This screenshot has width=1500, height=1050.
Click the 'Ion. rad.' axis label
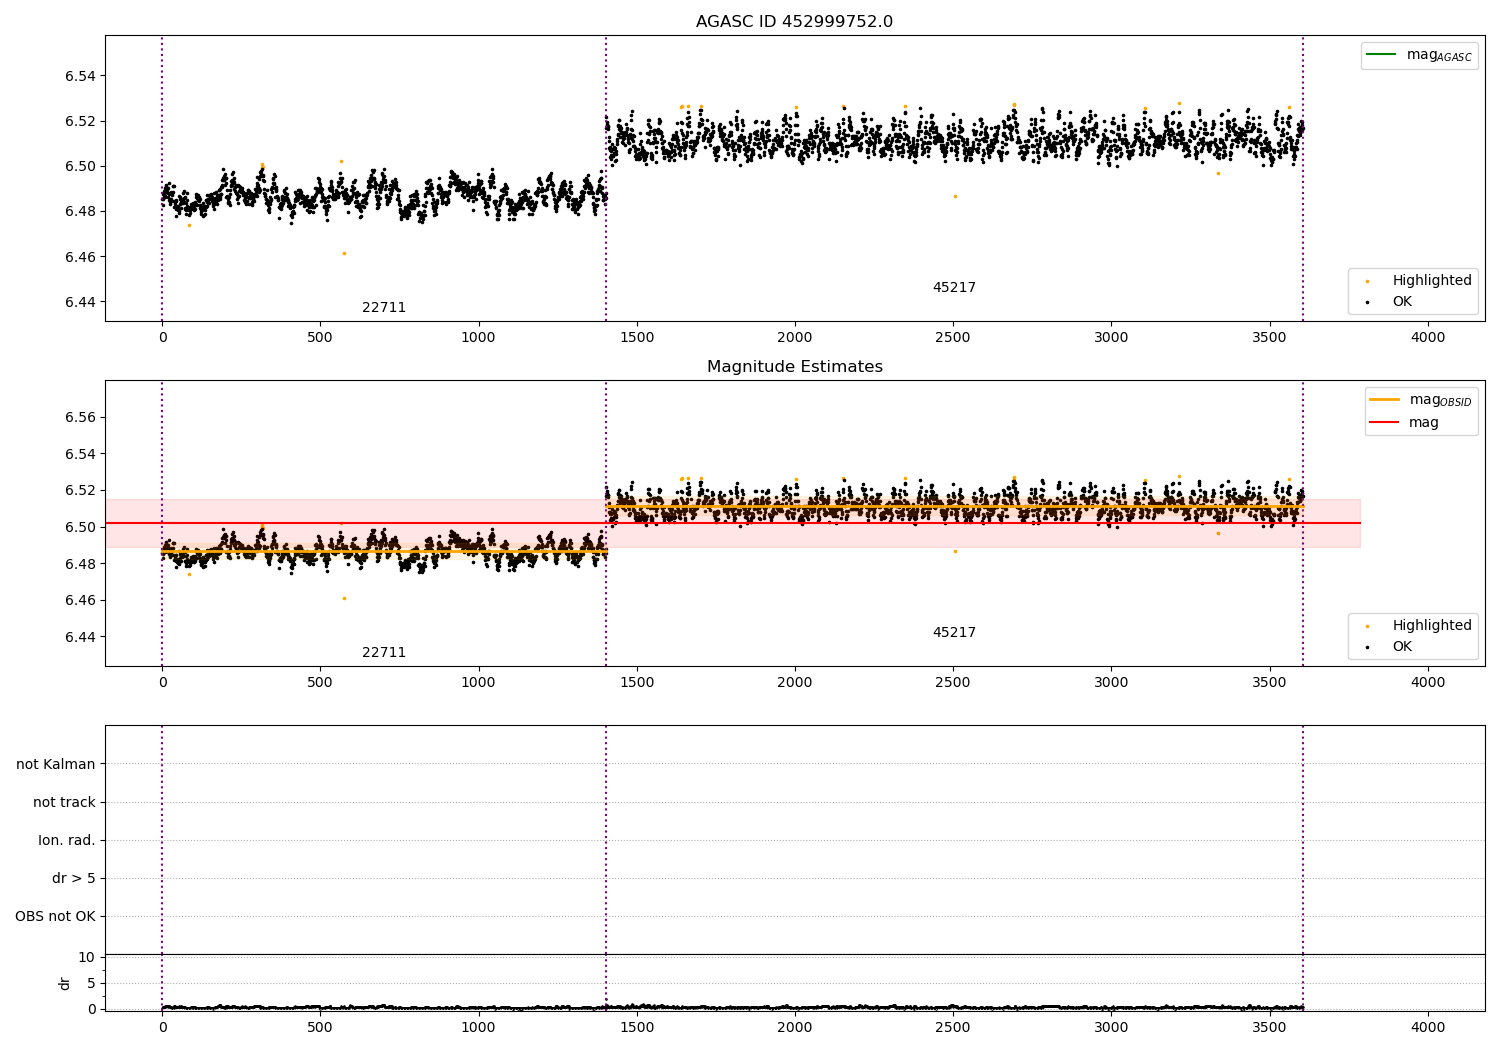[x=67, y=840]
